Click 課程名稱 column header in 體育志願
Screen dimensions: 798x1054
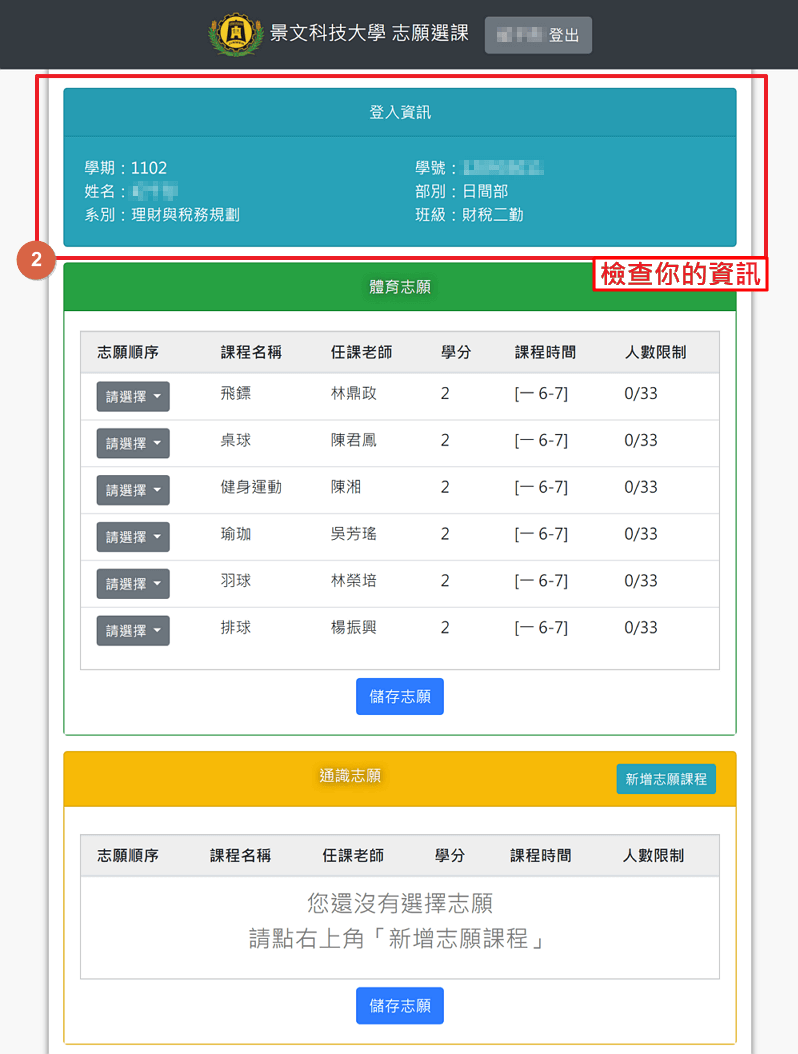point(251,352)
